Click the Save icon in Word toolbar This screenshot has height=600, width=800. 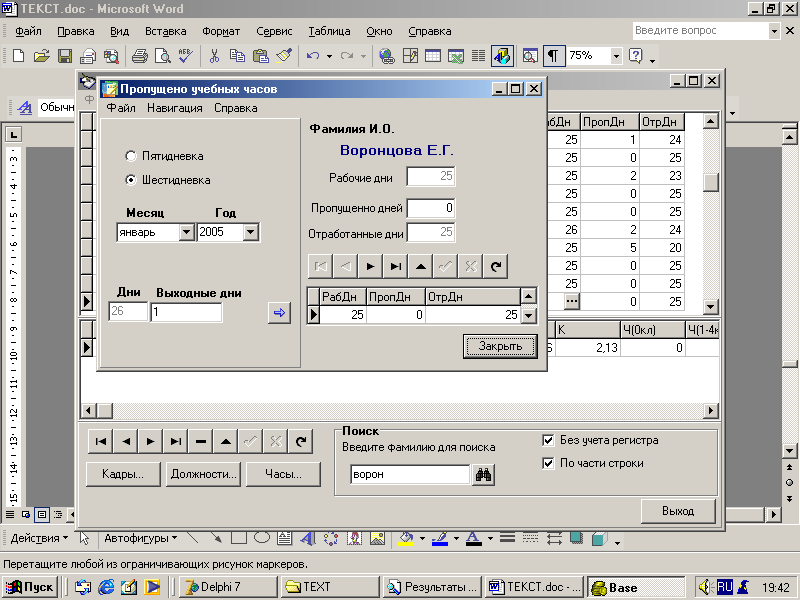tap(64, 56)
